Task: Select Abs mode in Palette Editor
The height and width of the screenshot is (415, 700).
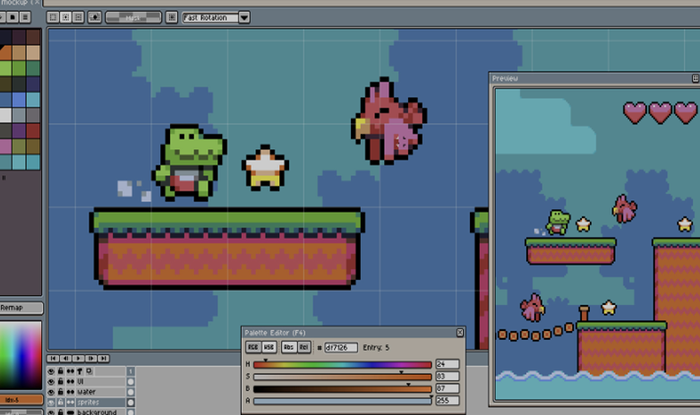Action: 288,347
